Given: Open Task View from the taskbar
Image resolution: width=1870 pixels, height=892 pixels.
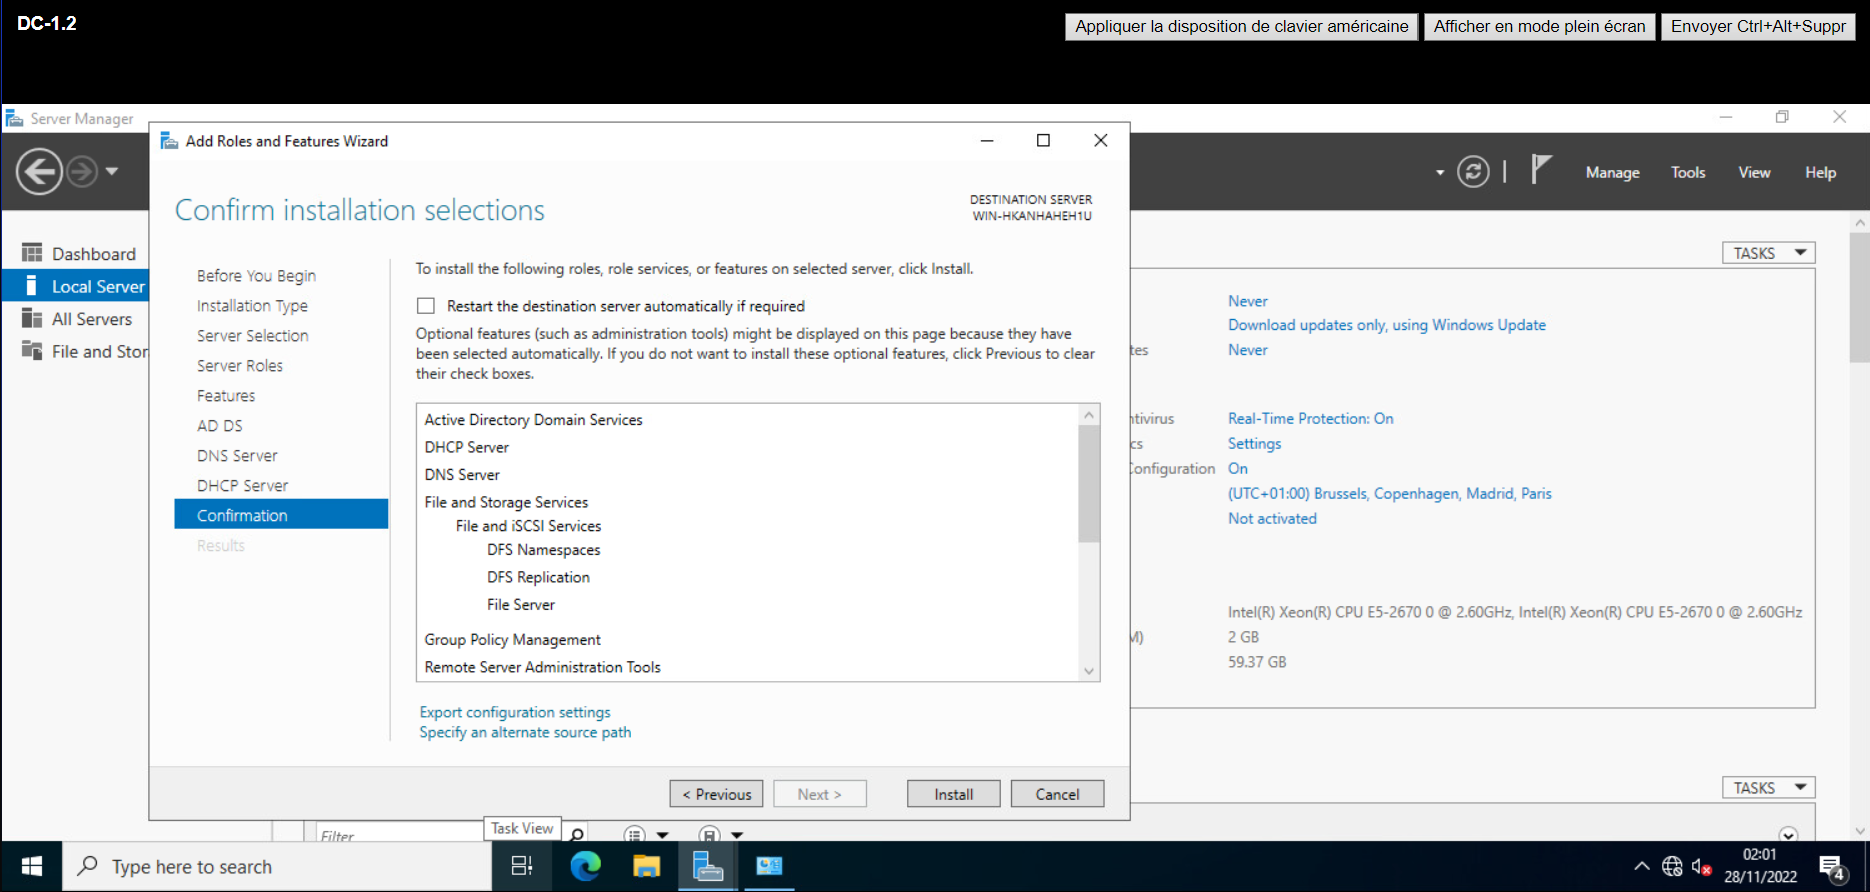Looking at the screenshot, I should click(x=522, y=866).
